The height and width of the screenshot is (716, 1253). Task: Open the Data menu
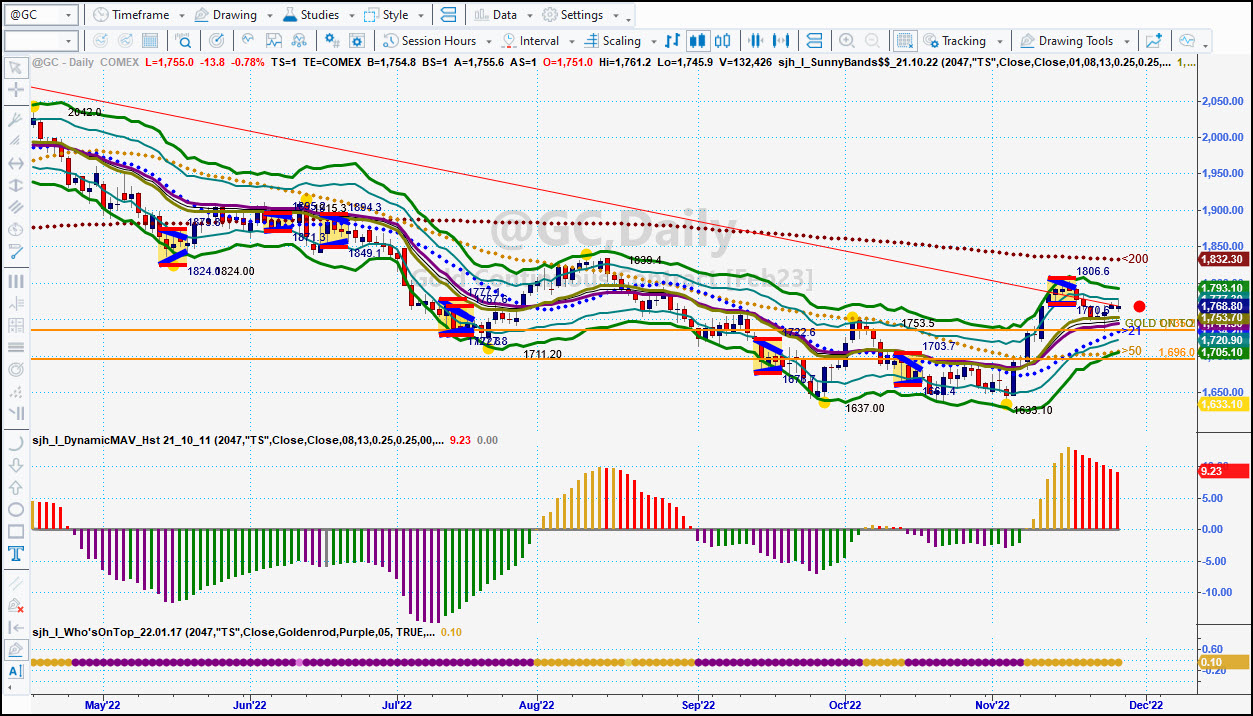495,15
